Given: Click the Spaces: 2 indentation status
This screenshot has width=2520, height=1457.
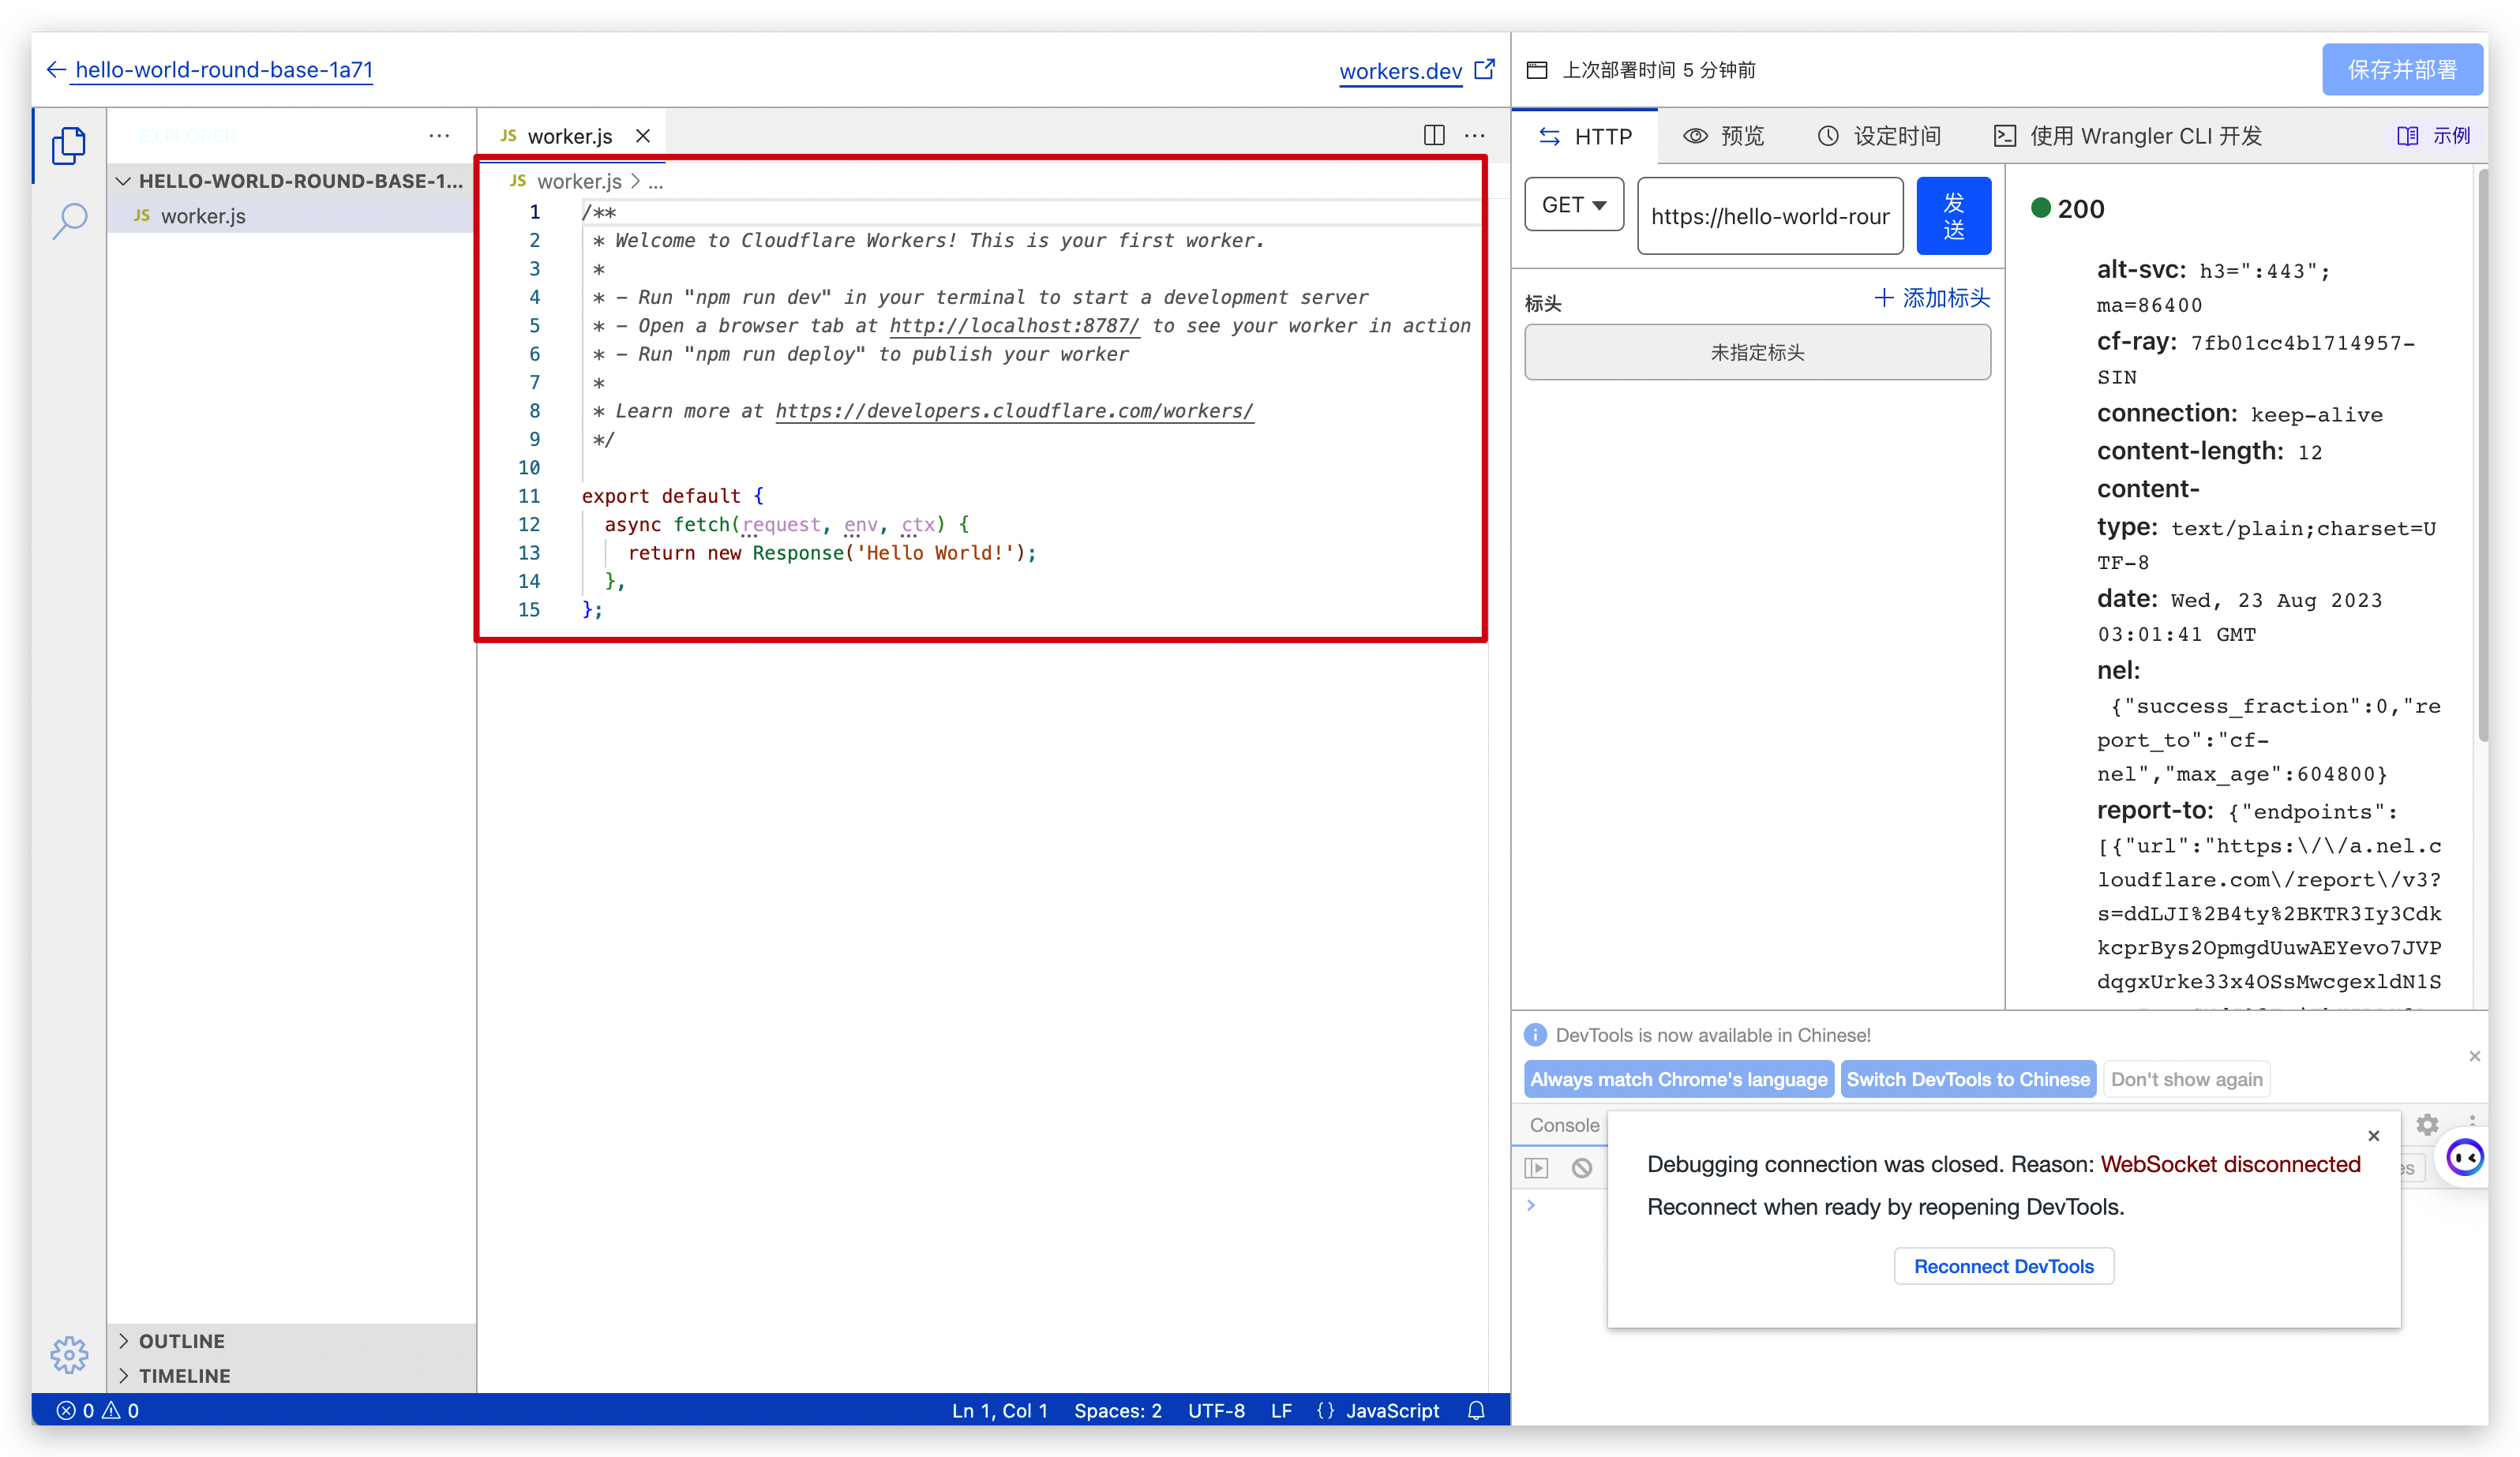Looking at the screenshot, I should point(1117,1410).
